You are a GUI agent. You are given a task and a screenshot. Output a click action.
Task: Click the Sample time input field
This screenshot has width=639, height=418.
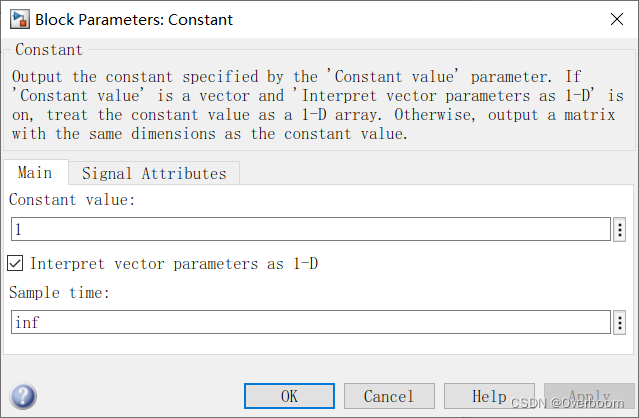point(311,322)
